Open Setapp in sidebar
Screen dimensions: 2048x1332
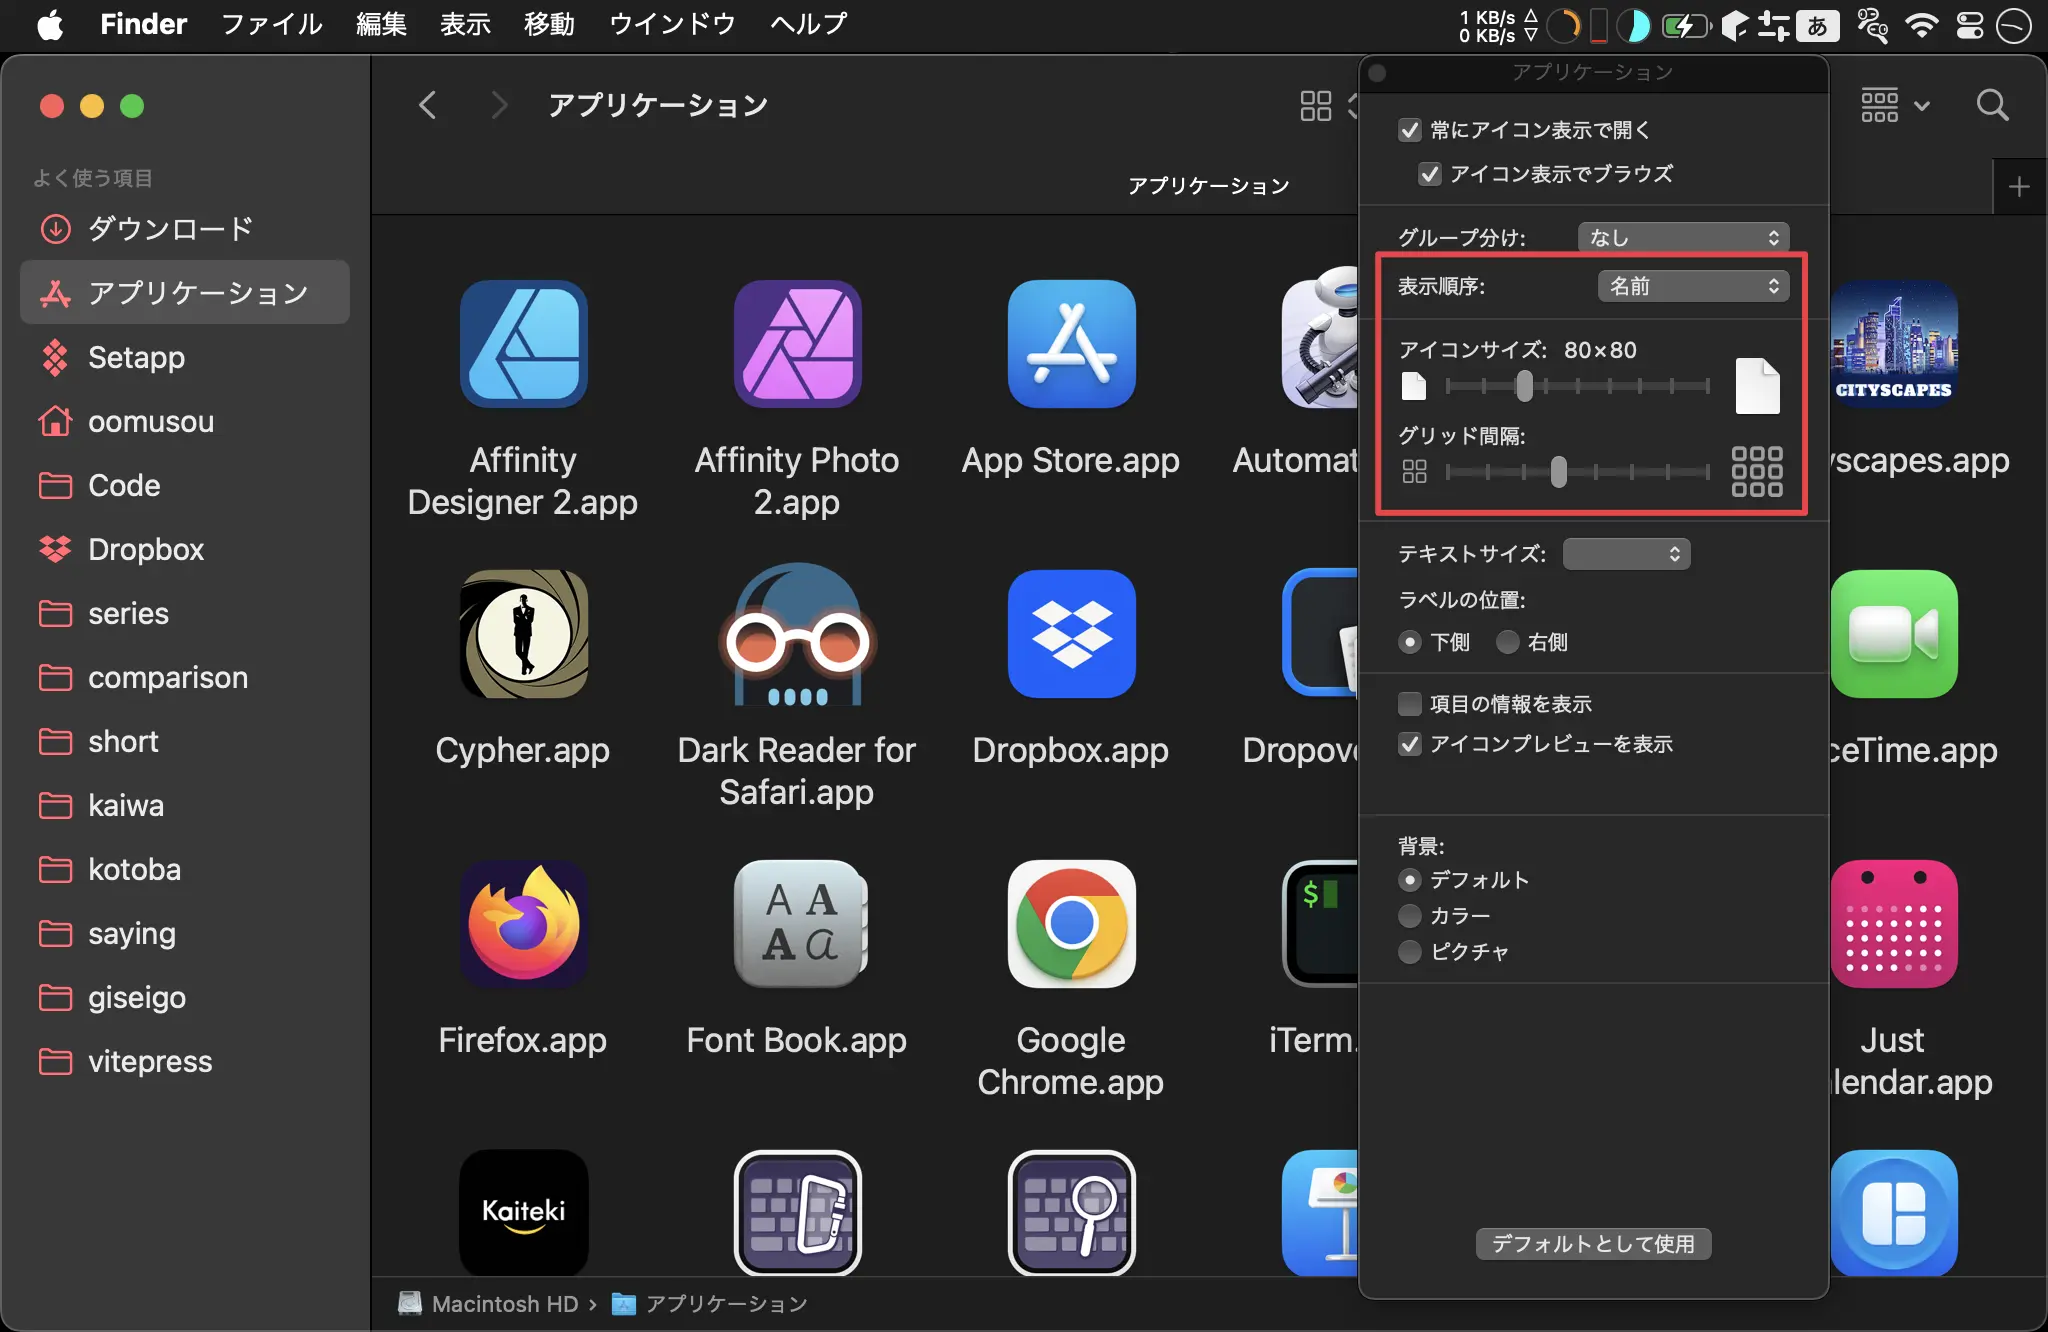pos(185,357)
